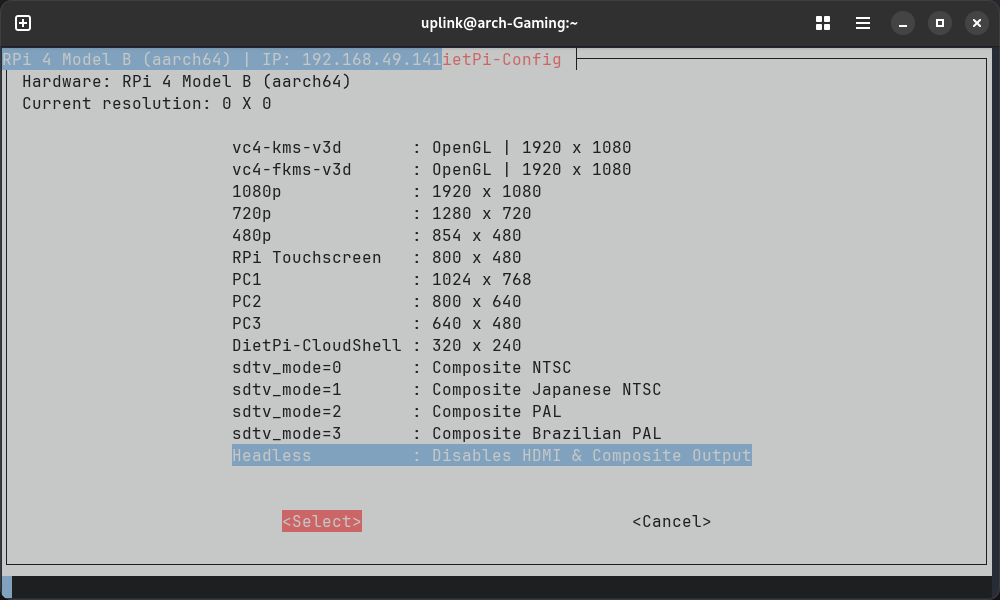Viewport: 1000px width, 600px height.
Task: Pick the 480p resolution entry
Action: point(376,235)
